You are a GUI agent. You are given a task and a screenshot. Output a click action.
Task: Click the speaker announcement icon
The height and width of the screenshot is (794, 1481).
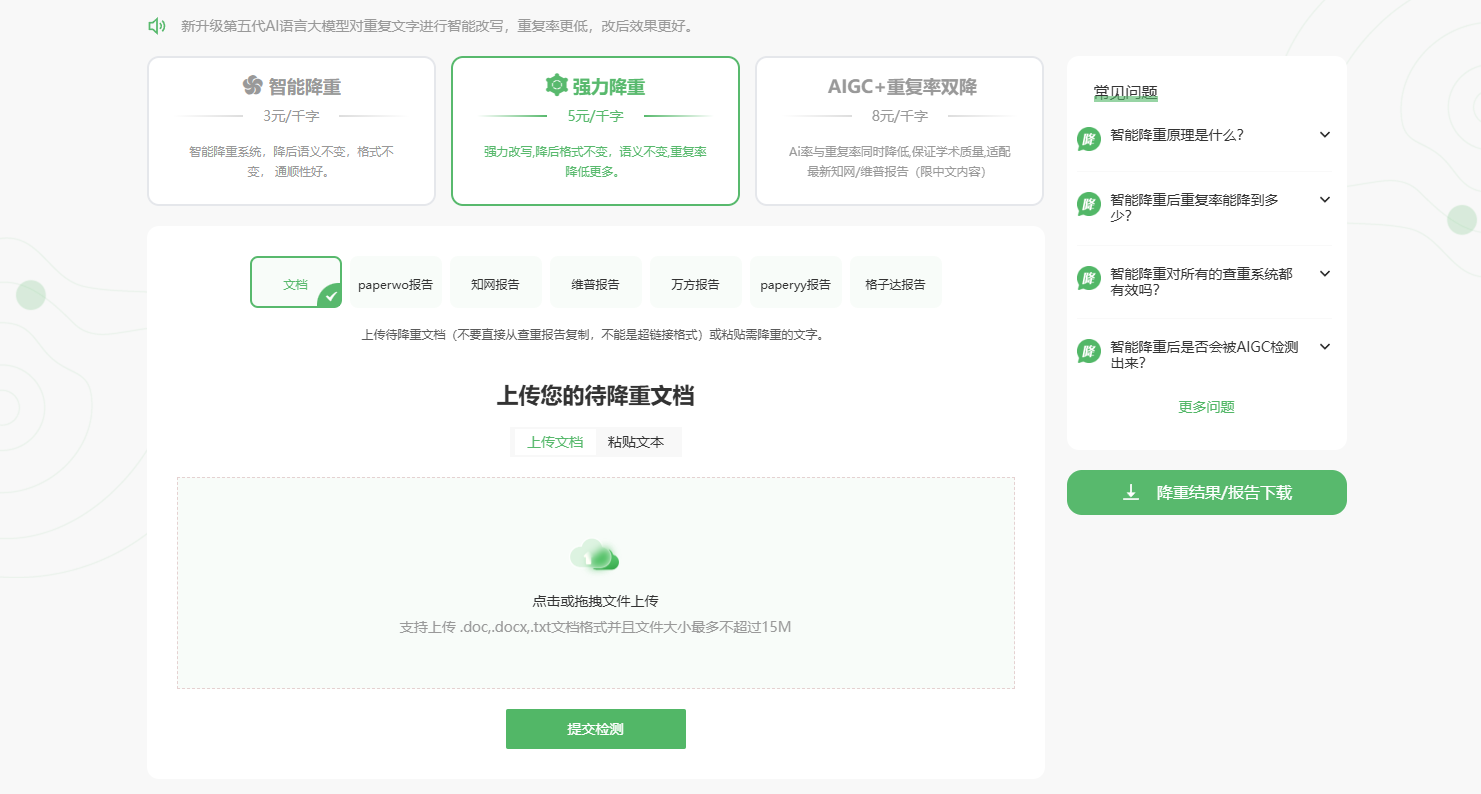(155, 24)
